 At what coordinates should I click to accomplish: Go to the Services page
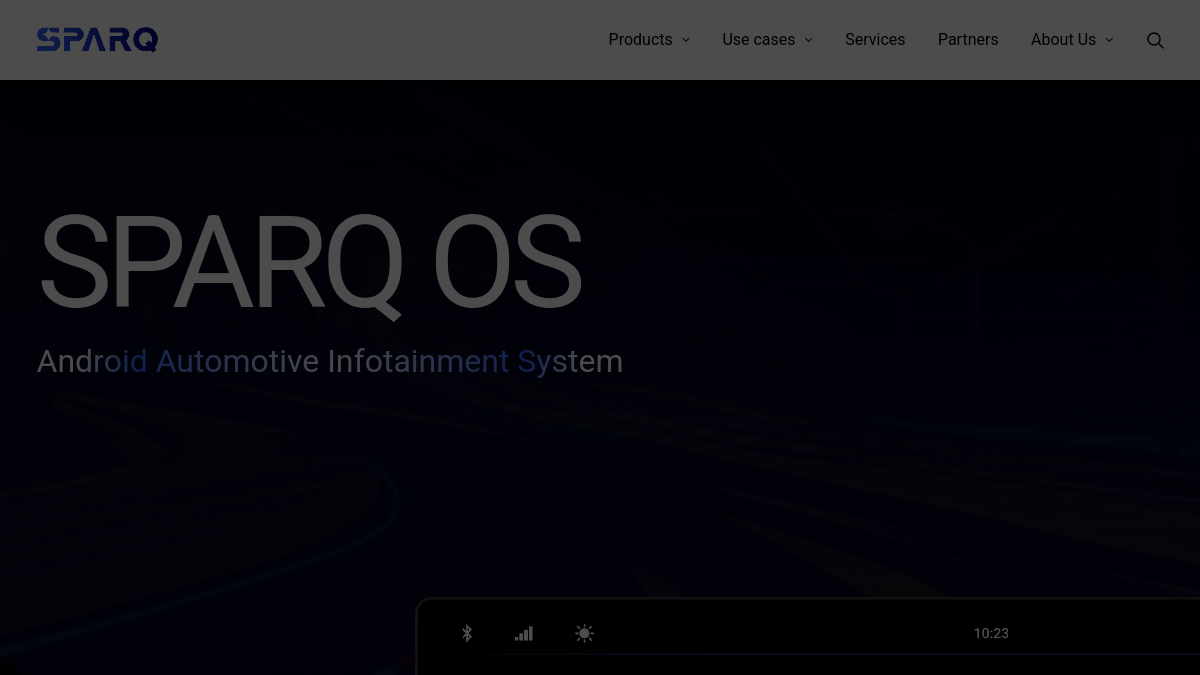[875, 40]
